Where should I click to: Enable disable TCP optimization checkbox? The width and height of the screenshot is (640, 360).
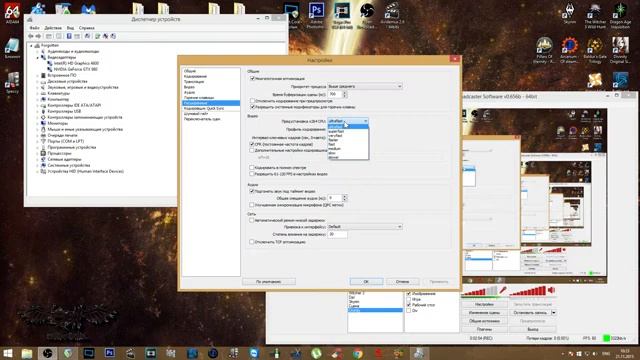tap(252, 242)
